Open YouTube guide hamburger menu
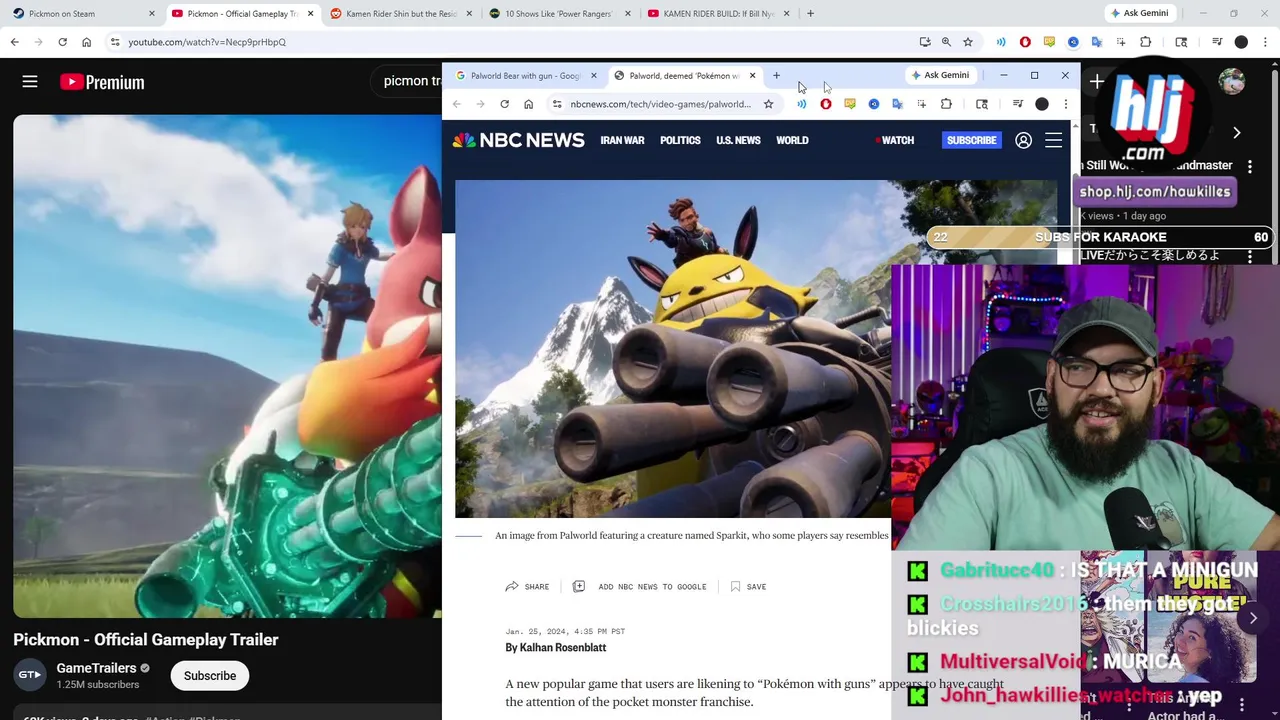Screen dimensions: 1280x720 (x=30, y=82)
